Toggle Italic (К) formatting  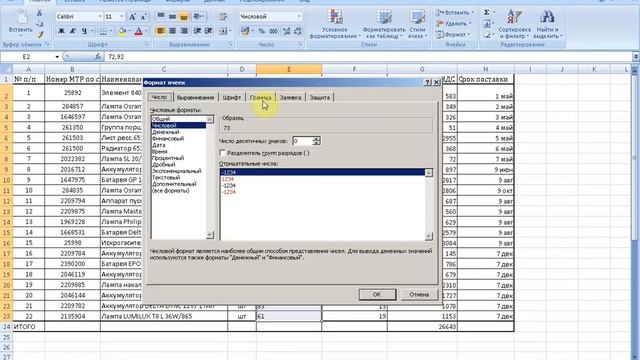tap(73, 31)
